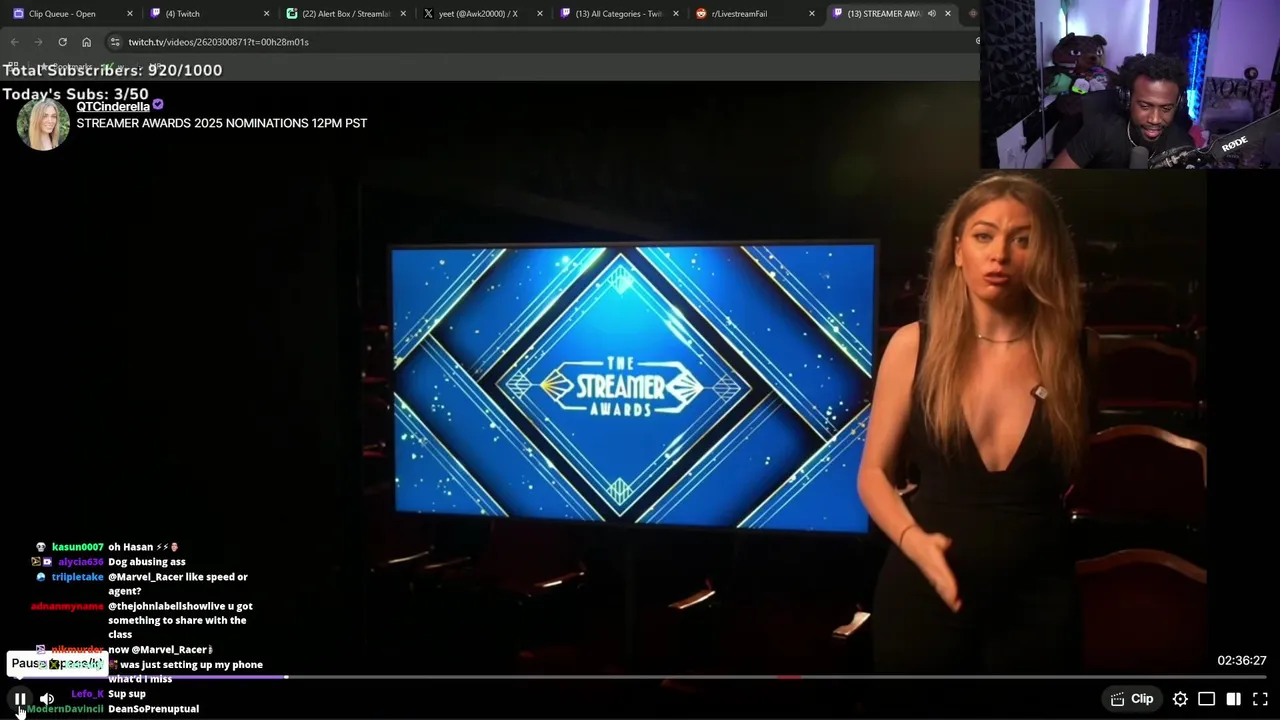The height and width of the screenshot is (720, 1280).
Task: Mute audio on the STREAMER AWARDS tab
Action: click(931, 14)
